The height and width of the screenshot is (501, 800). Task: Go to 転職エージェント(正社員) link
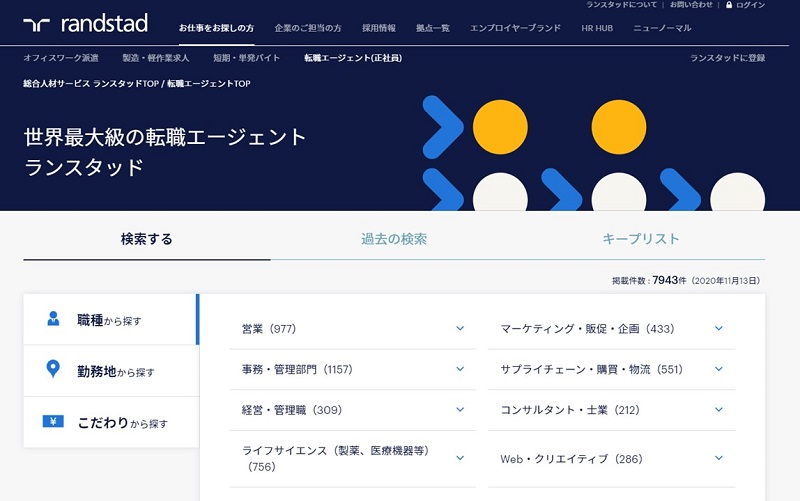pos(353,58)
